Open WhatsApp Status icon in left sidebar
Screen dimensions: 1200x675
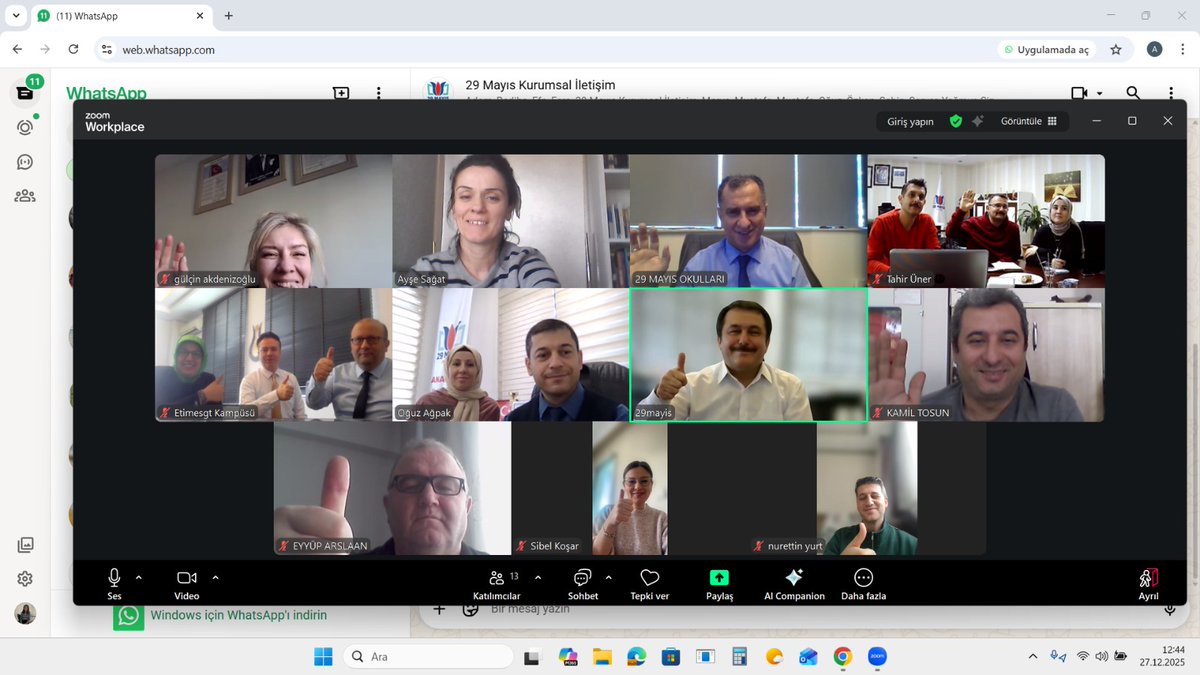pyautogui.click(x=25, y=127)
